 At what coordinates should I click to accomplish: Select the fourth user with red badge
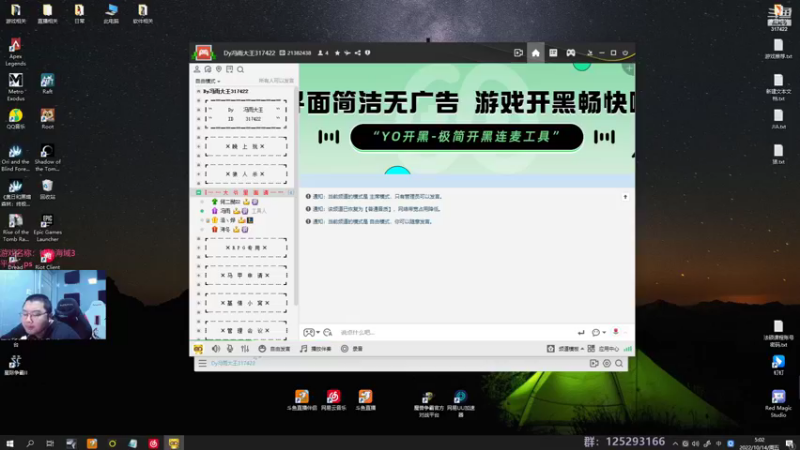pos(225,230)
